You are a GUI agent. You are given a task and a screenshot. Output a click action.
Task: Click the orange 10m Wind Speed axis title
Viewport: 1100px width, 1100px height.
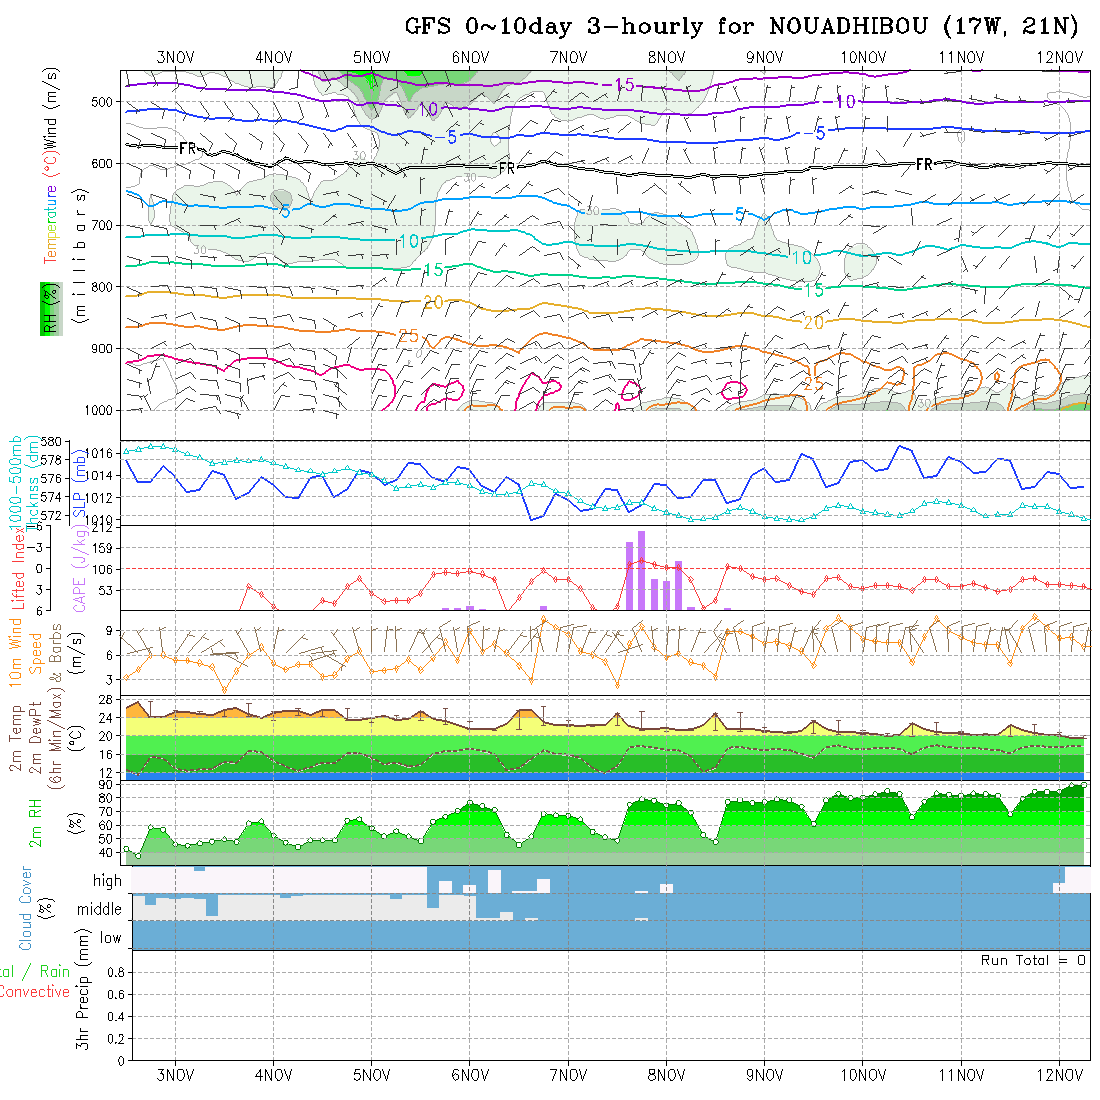pos(17,652)
